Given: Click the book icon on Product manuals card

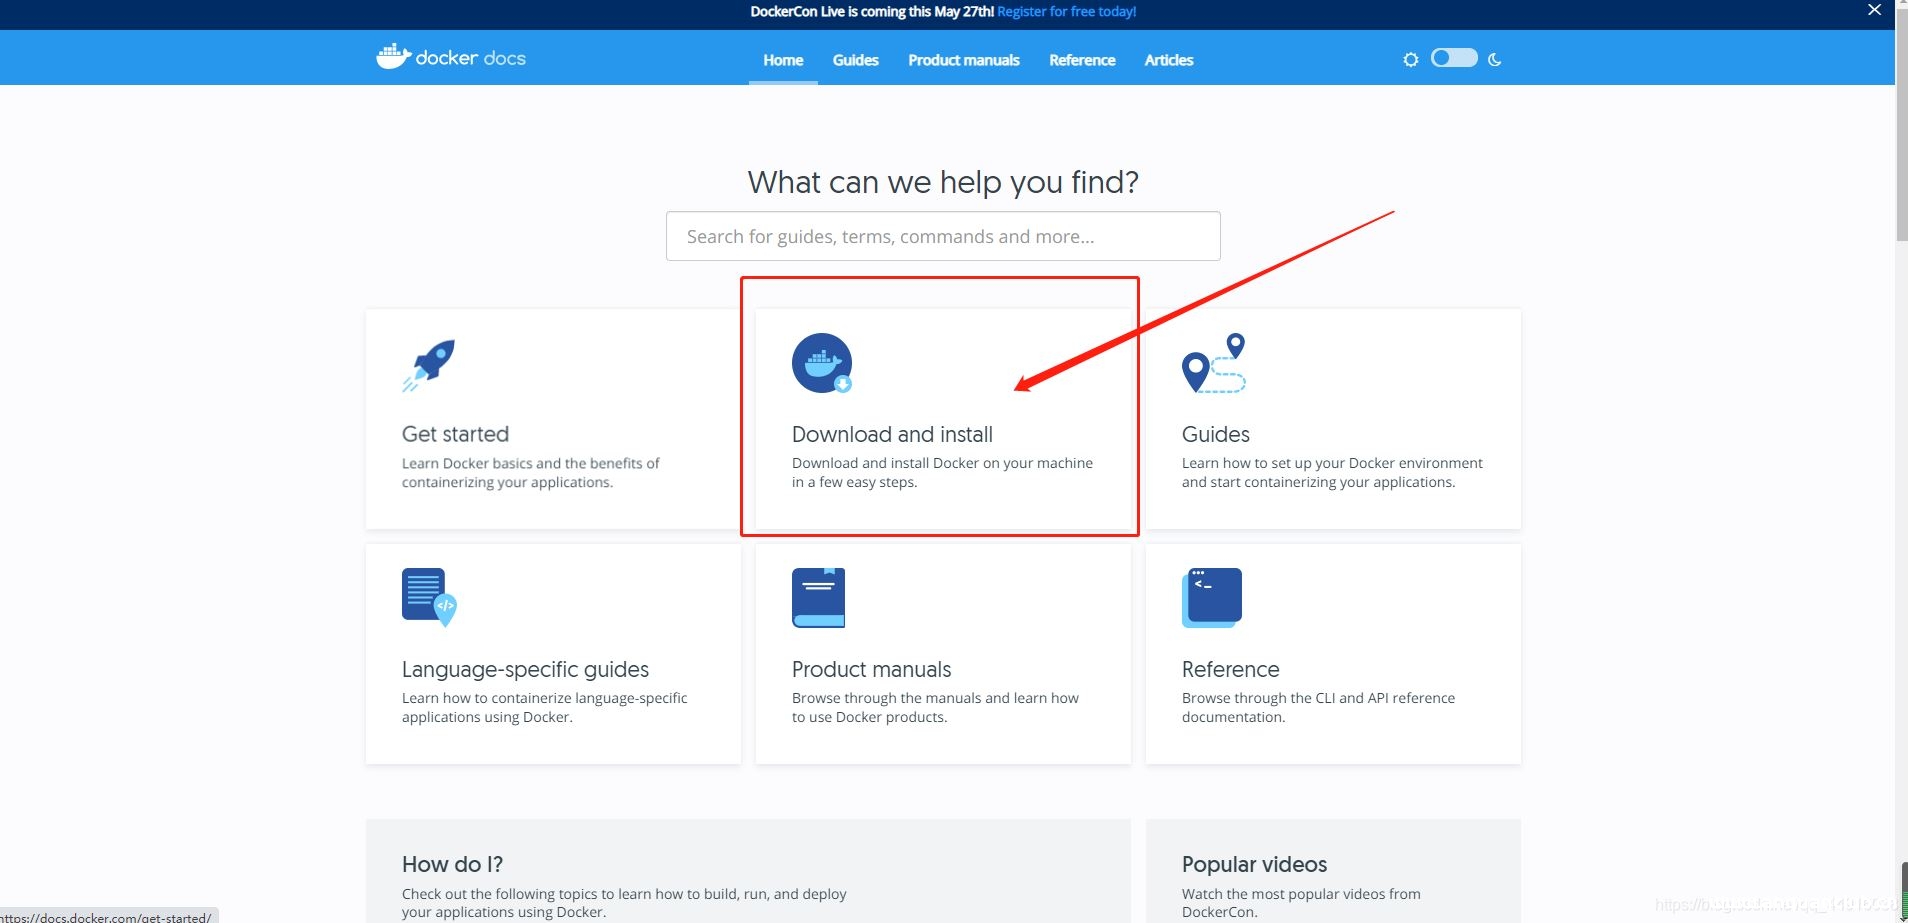Looking at the screenshot, I should [x=818, y=596].
